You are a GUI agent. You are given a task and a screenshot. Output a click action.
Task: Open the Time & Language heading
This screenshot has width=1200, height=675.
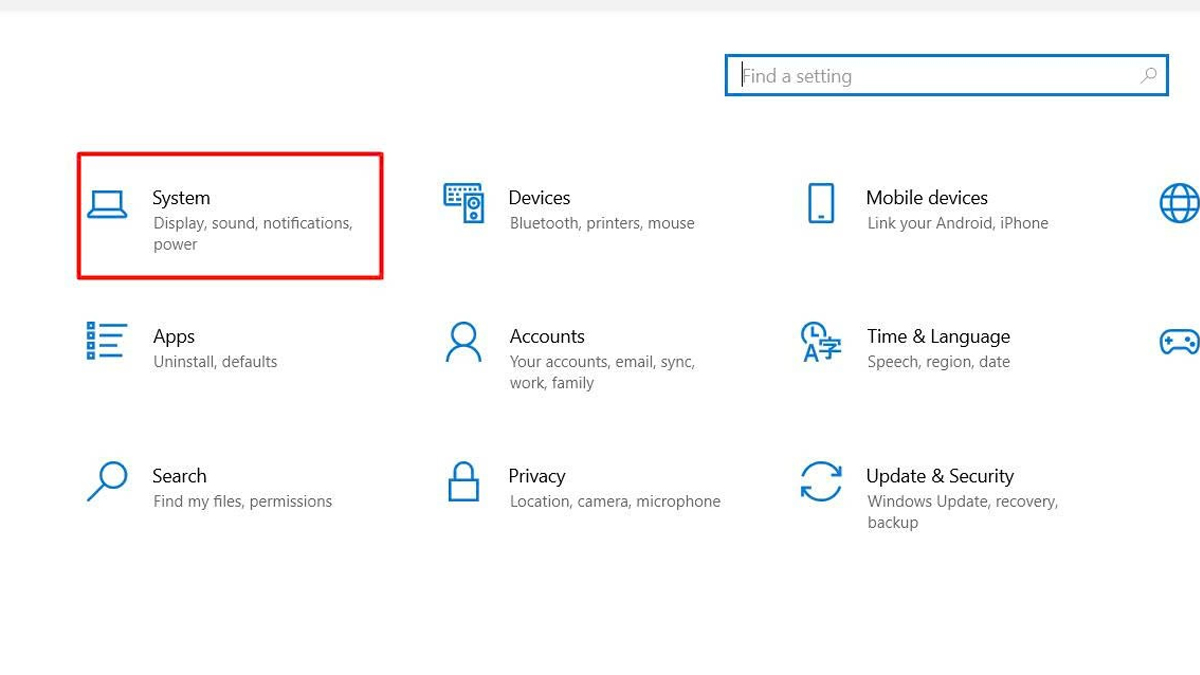click(x=939, y=337)
